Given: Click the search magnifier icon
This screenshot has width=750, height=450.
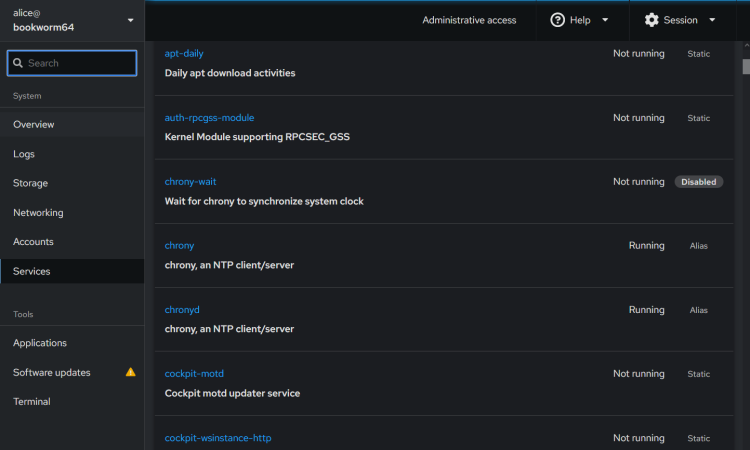Looking at the screenshot, I should (x=18, y=63).
